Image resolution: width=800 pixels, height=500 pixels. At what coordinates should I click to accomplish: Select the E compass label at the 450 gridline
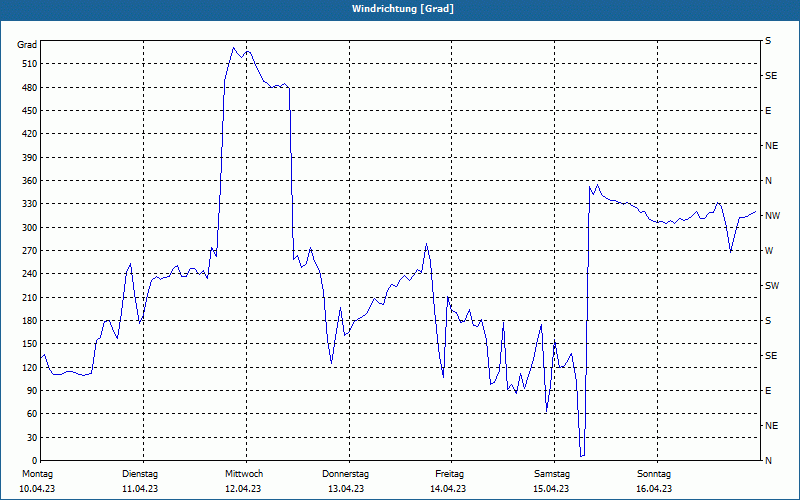tap(768, 111)
